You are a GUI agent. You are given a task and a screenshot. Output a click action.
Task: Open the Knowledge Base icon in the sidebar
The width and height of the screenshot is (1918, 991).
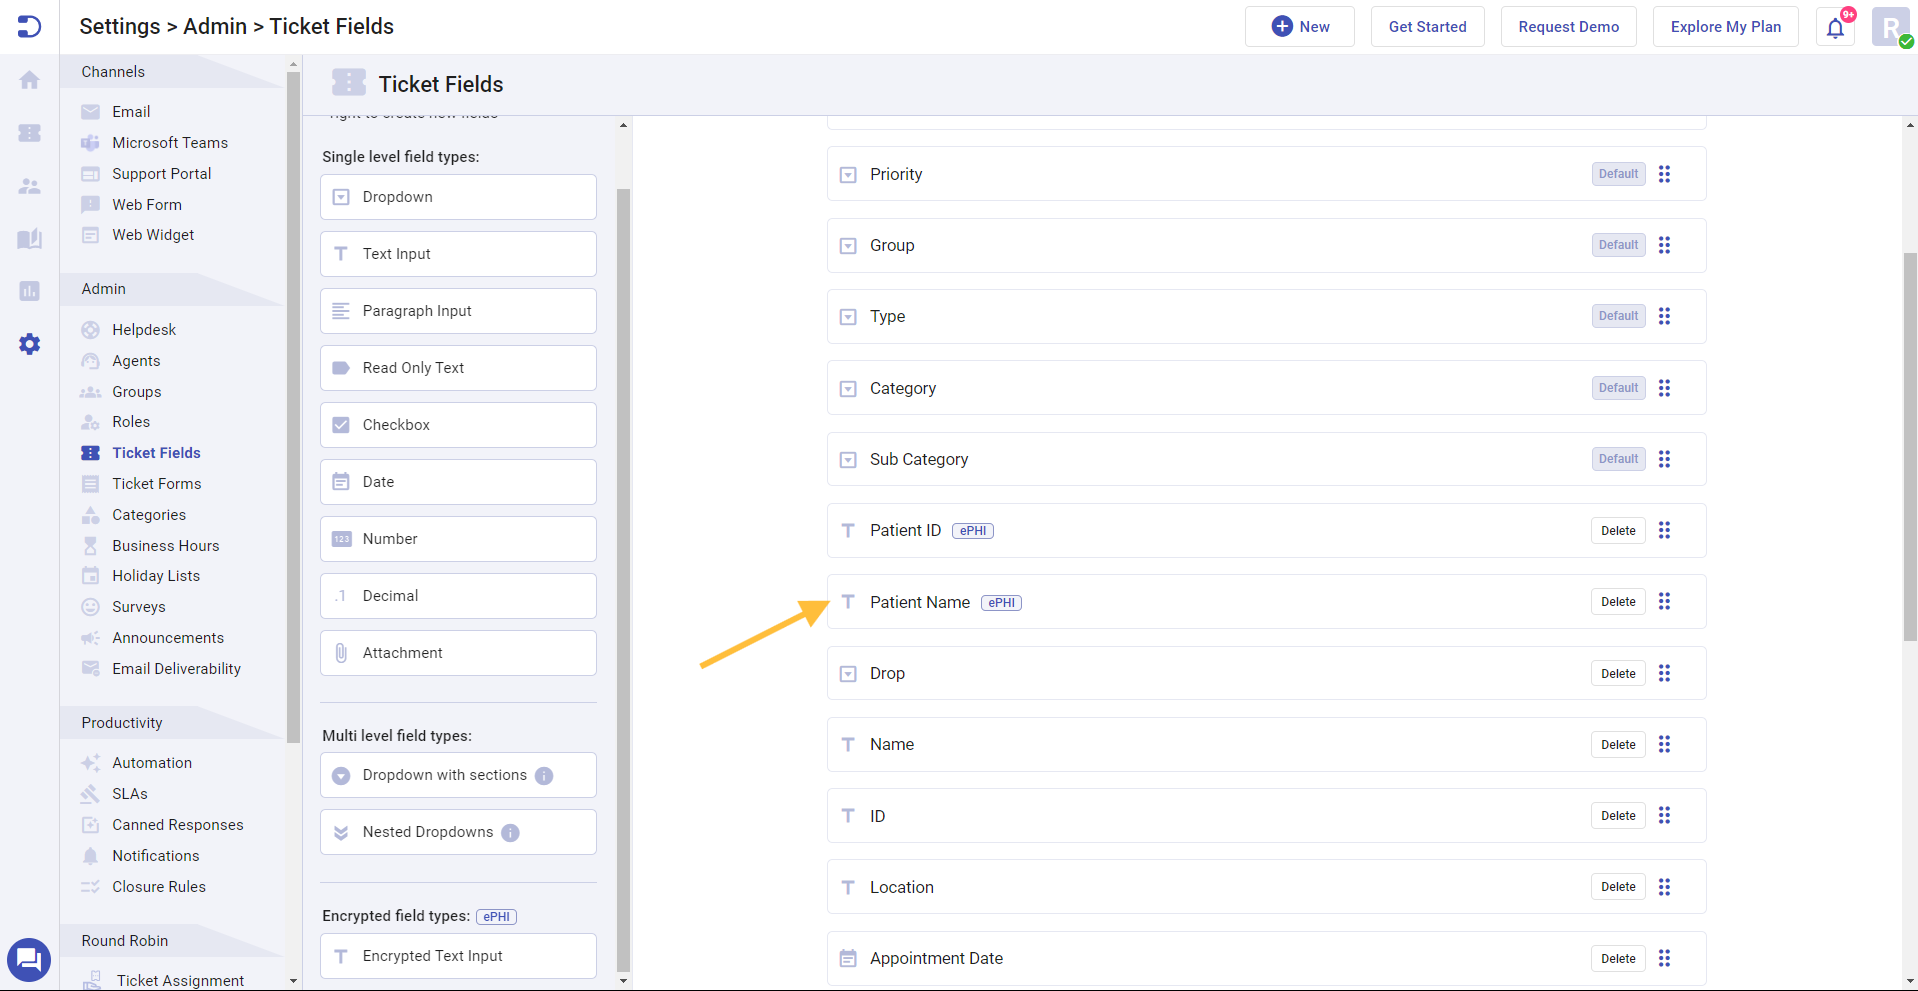point(29,239)
